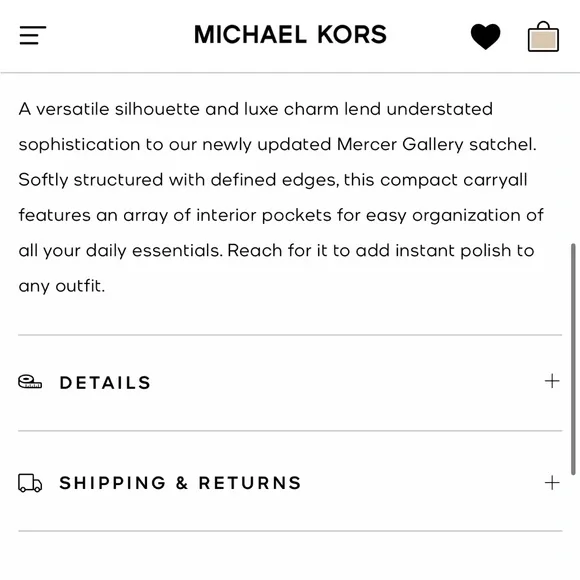This screenshot has width=580, height=580.
Task: Open the Shipping & Returns section heading
Action: click(x=181, y=483)
